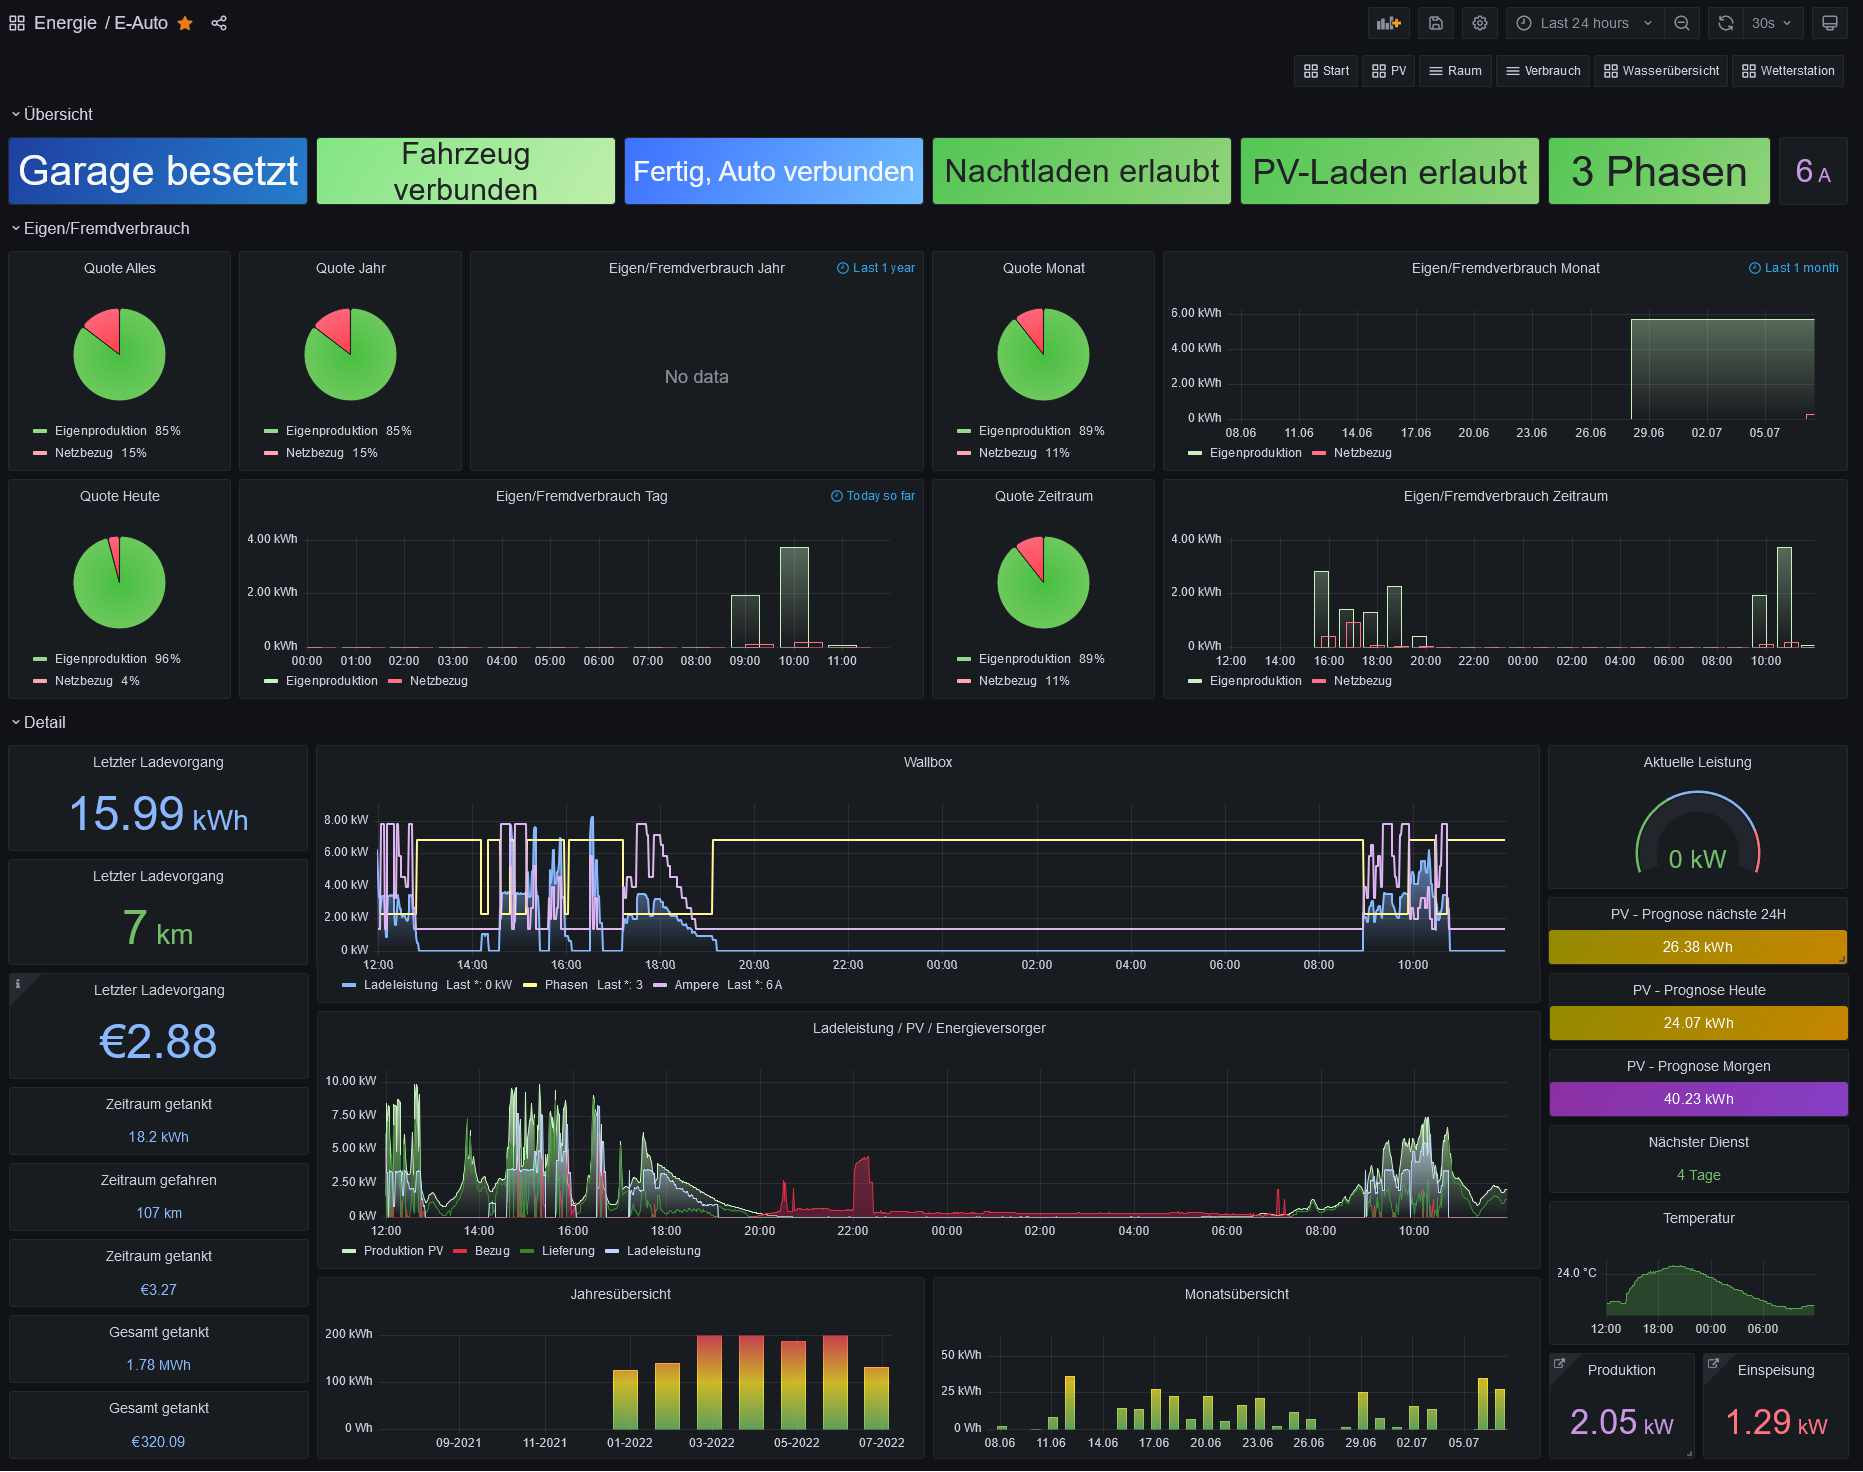Click the PV-Laden erlaubt status panel

pyautogui.click(x=1390, y=171)
